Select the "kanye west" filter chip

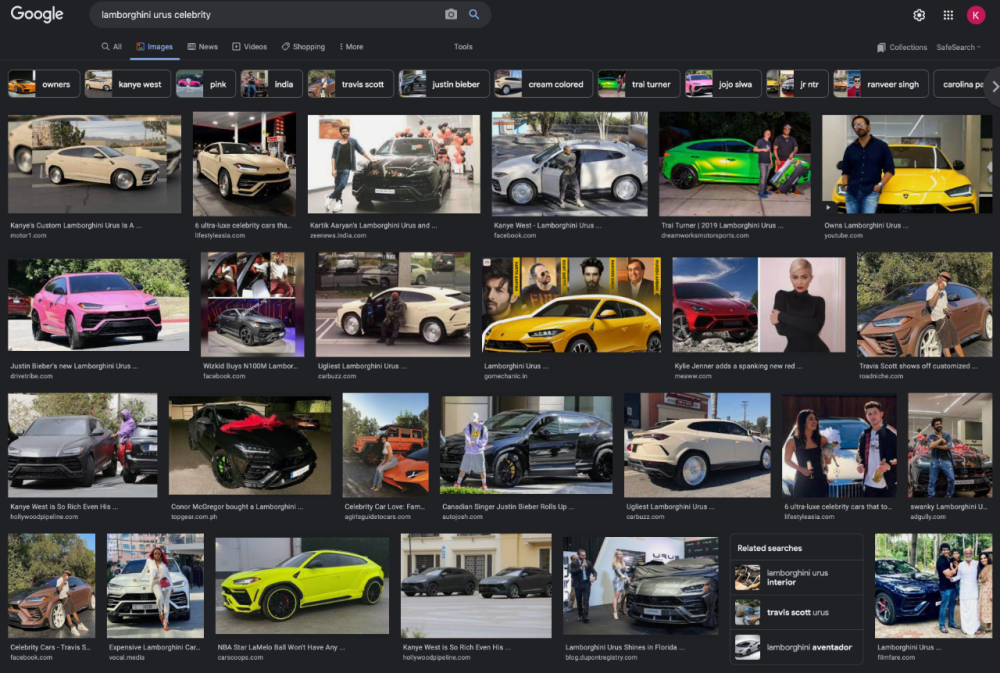pyautogui.click(x=126, y=84)
